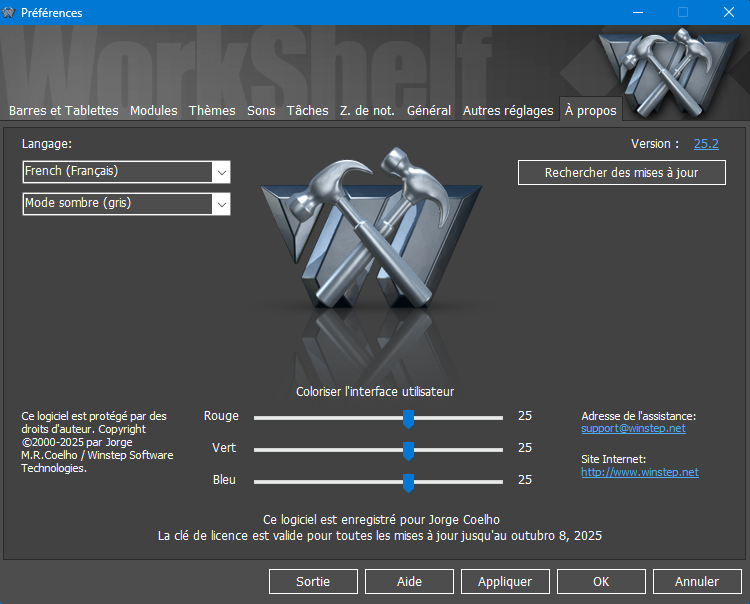This screenshot has height=604, width=750.
Task: Visit the http://www.winstep.net website link
Action: click(x=639, y=472)
